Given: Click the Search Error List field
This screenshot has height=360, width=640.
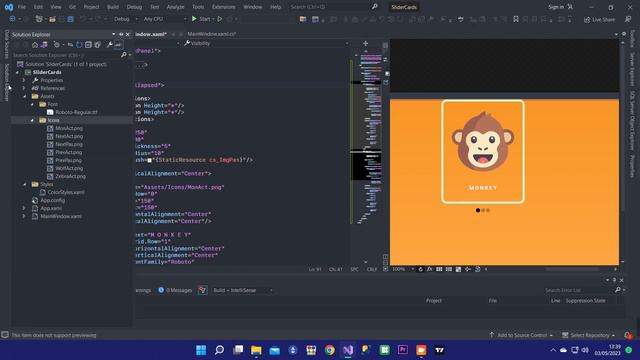Looking at the screenshot, I should (x=579, y=290).
